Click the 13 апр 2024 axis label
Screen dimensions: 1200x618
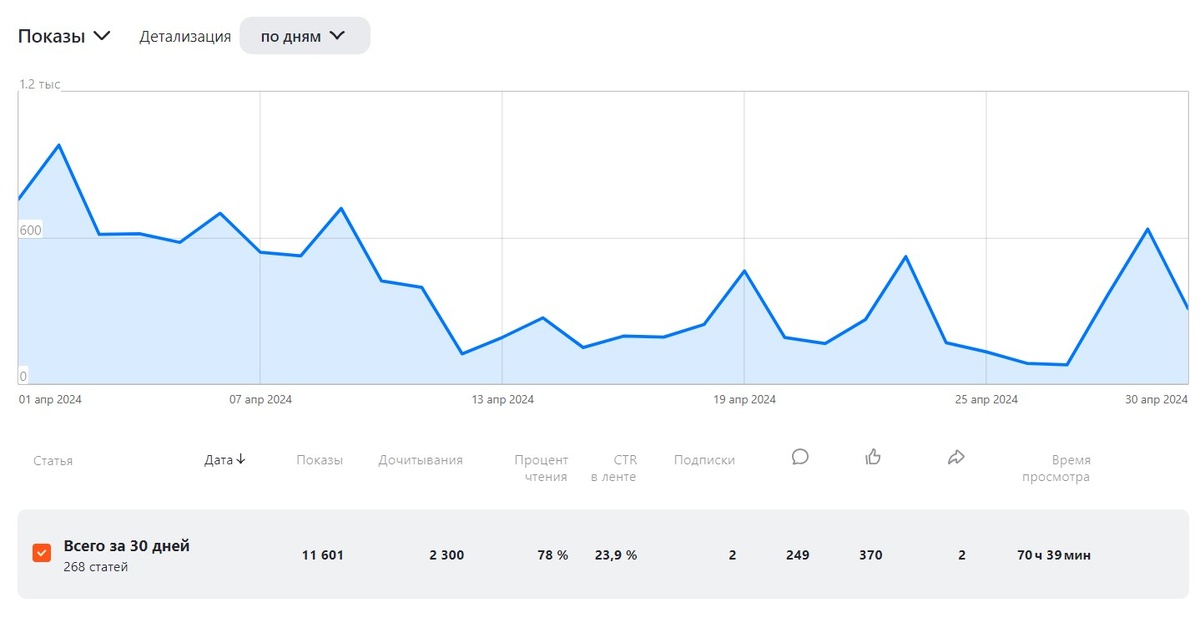[503, 399]
